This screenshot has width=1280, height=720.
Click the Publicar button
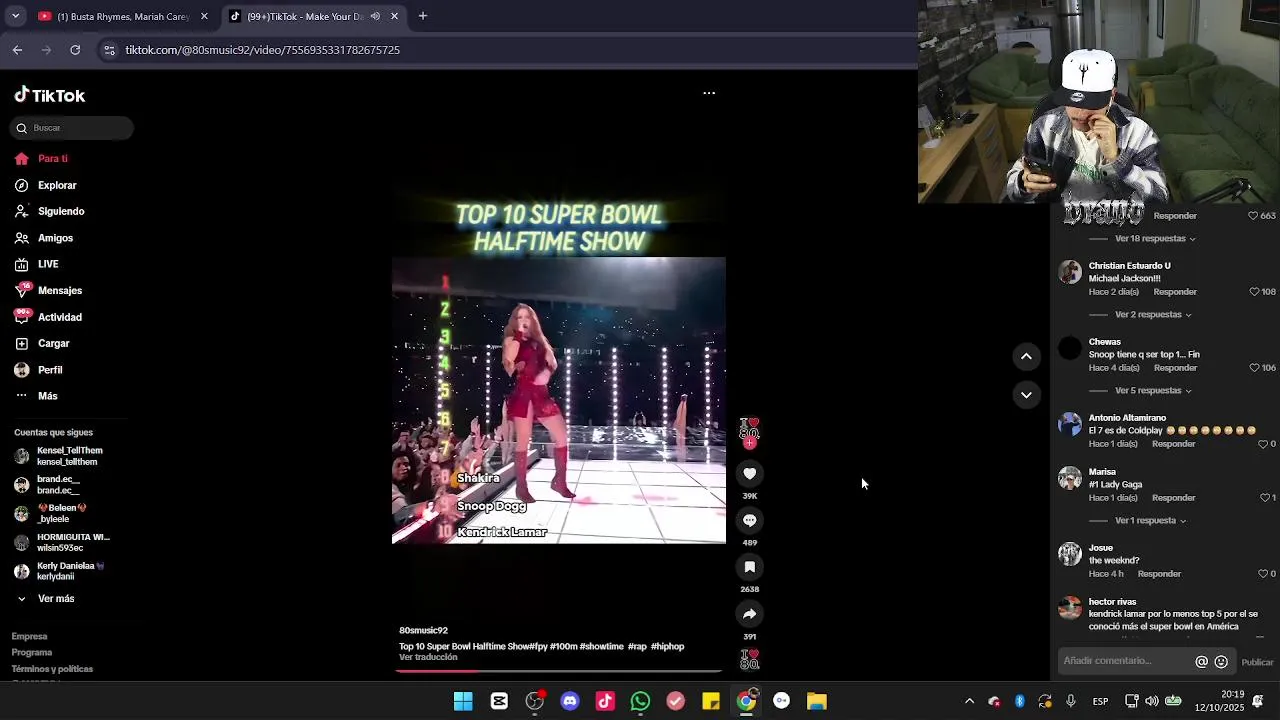(1257, 662)
